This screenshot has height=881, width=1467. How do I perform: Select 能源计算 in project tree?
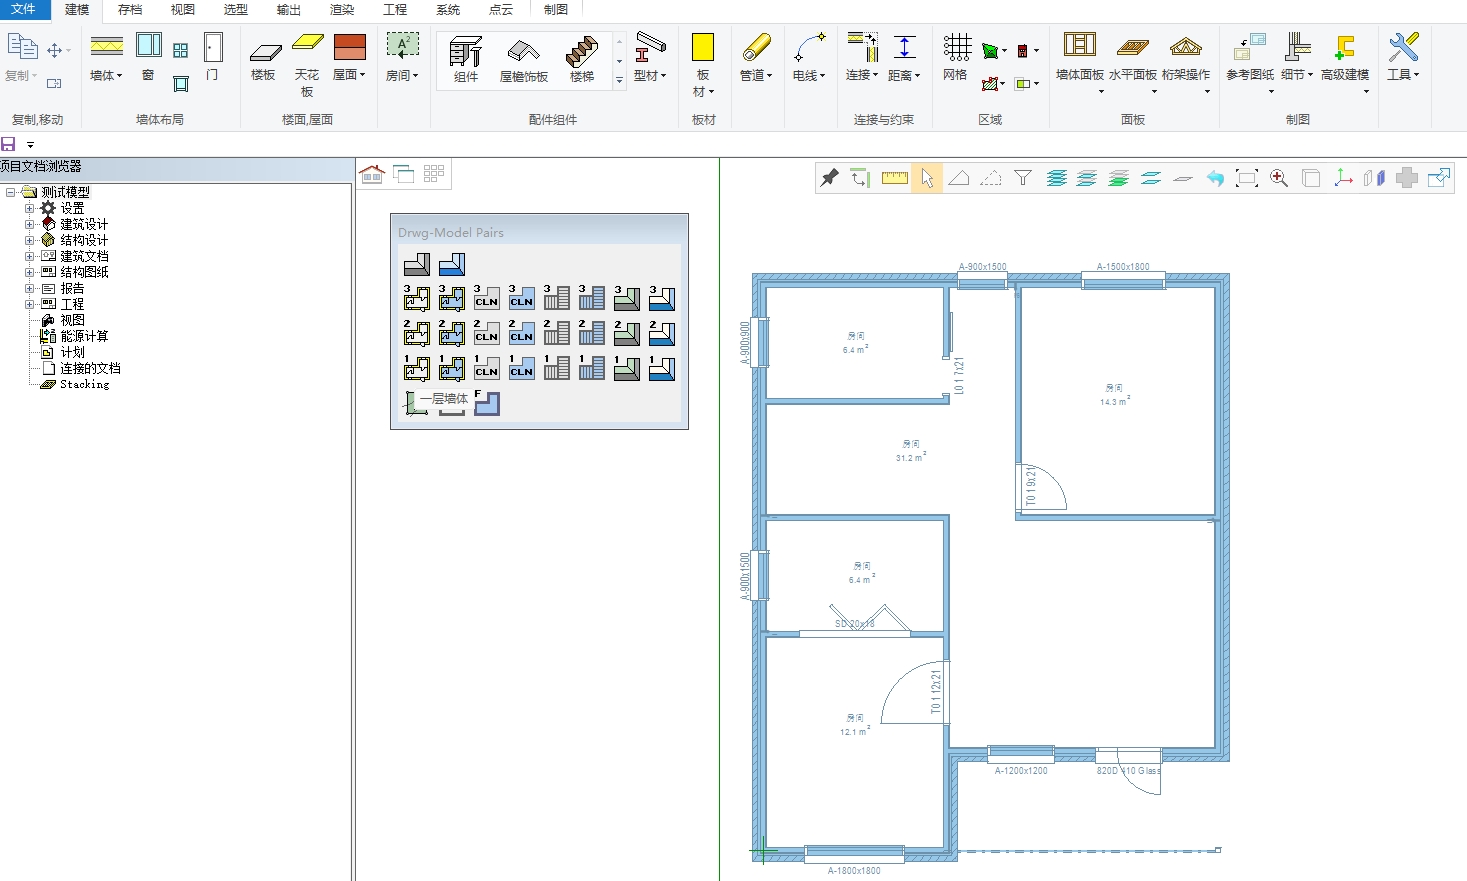coord(84,336)
